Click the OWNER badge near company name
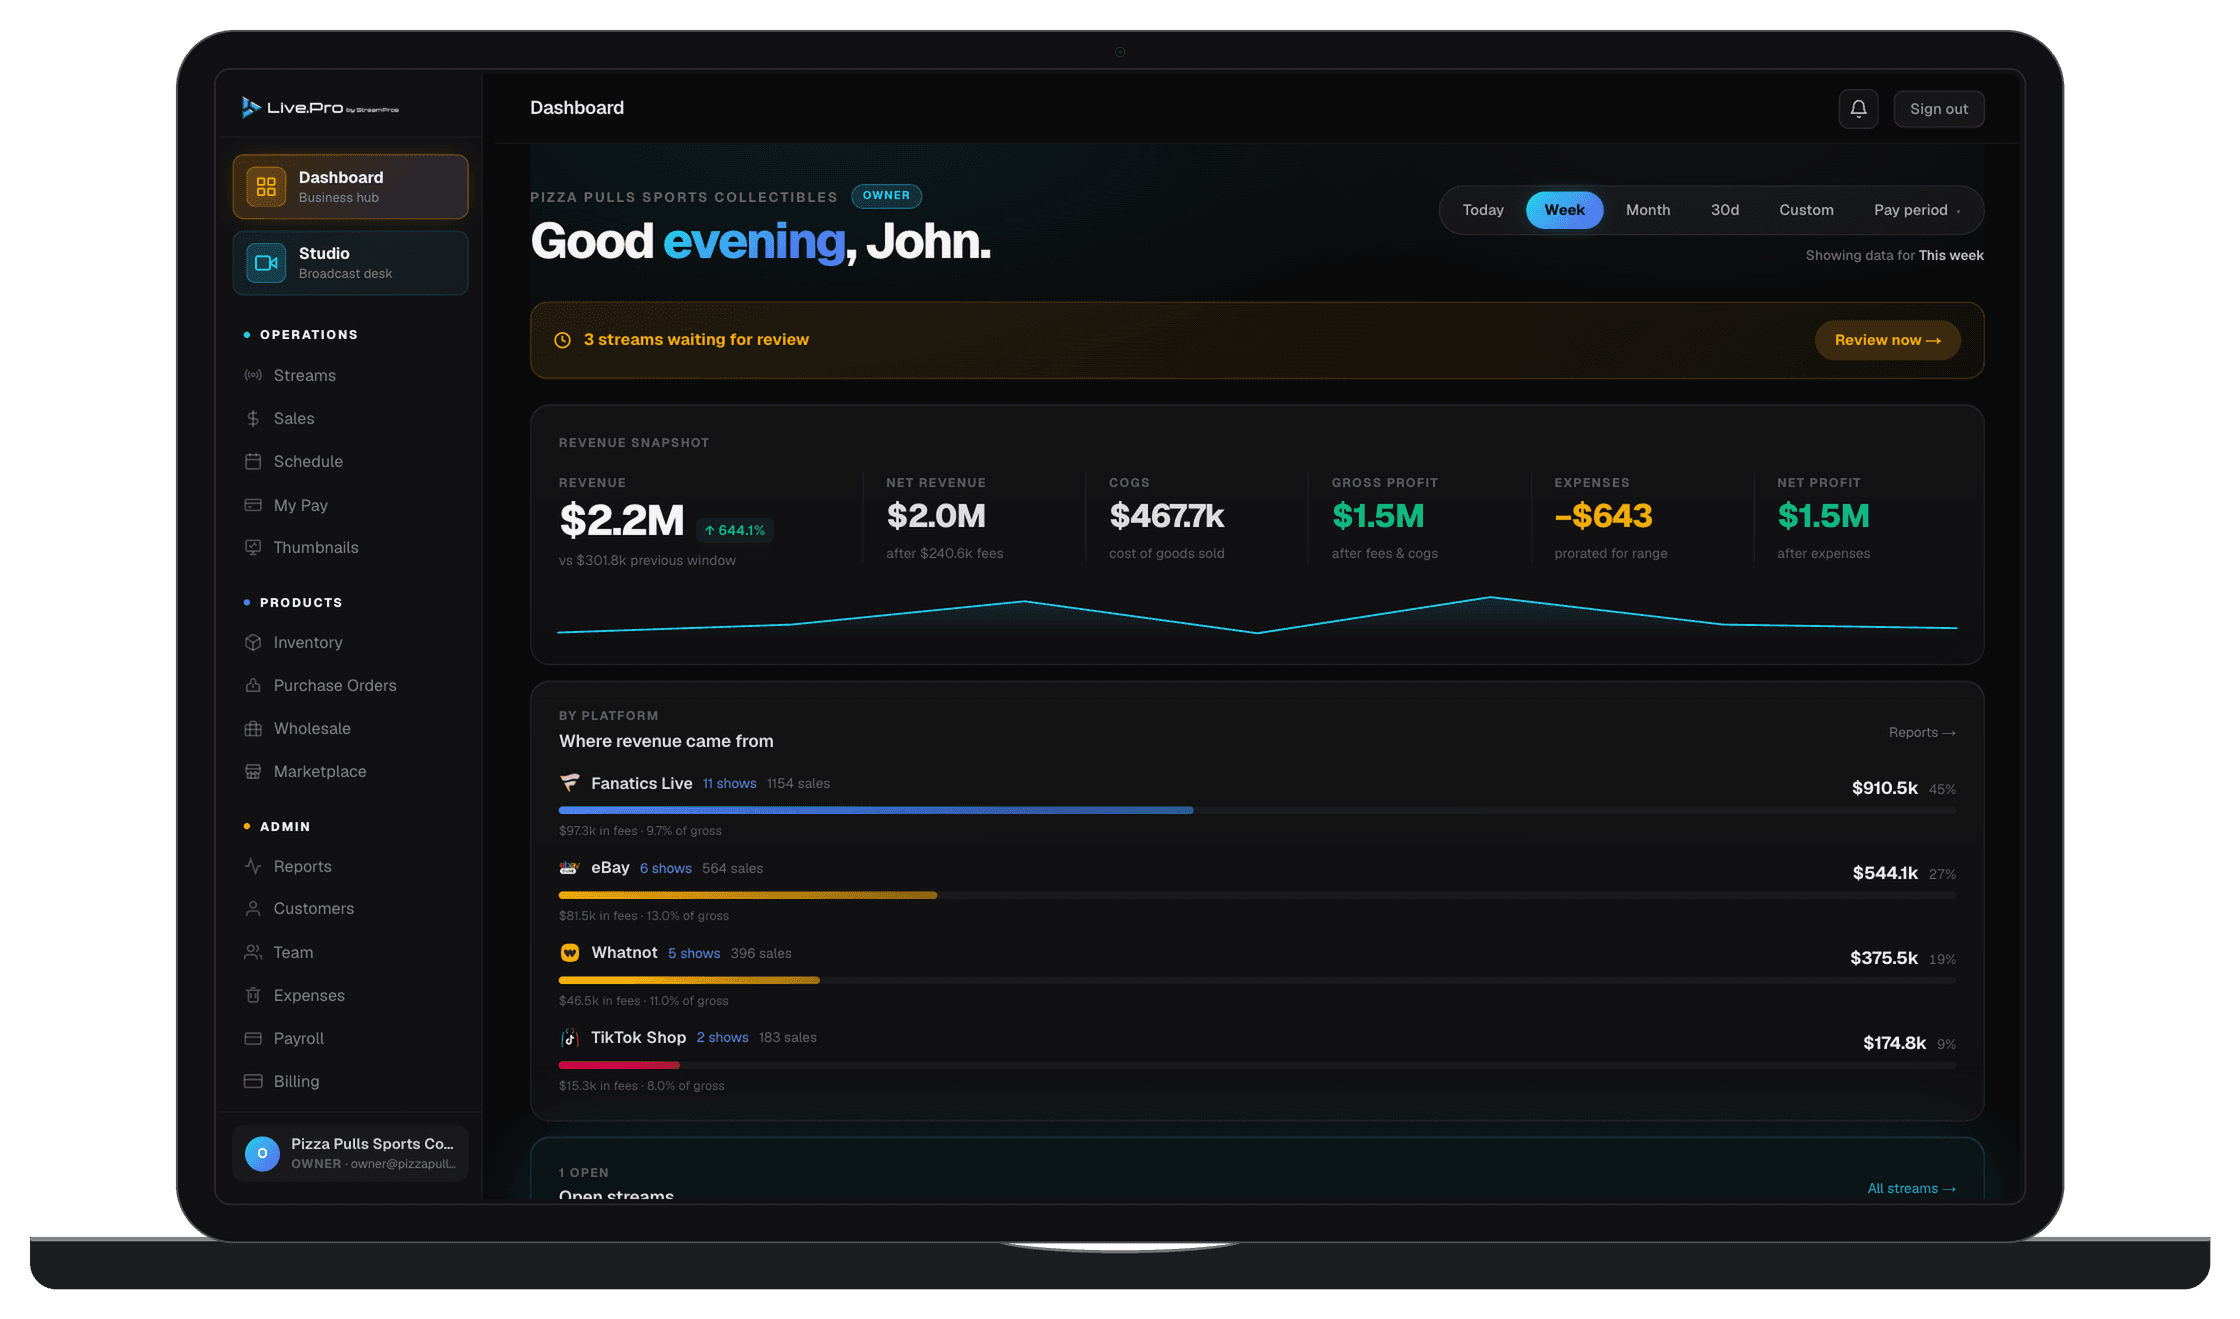Viewport: 2240px width, 1319px height. pos(886,196)
